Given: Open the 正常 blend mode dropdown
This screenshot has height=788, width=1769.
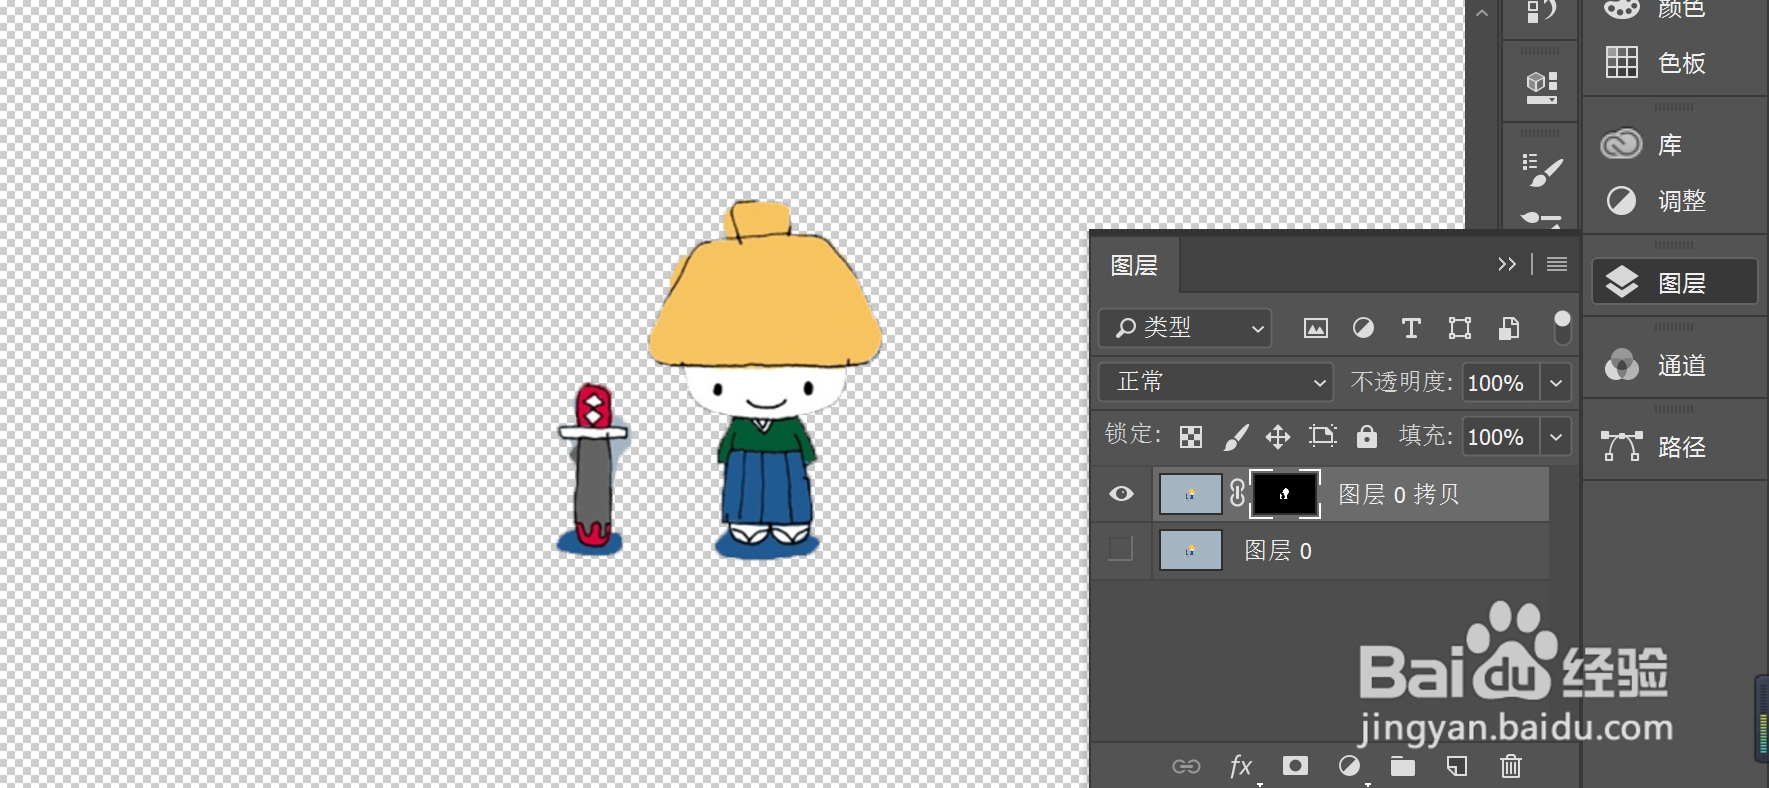Looking at the screenshot, I should pyautogui.click(x=1216, y=382).
